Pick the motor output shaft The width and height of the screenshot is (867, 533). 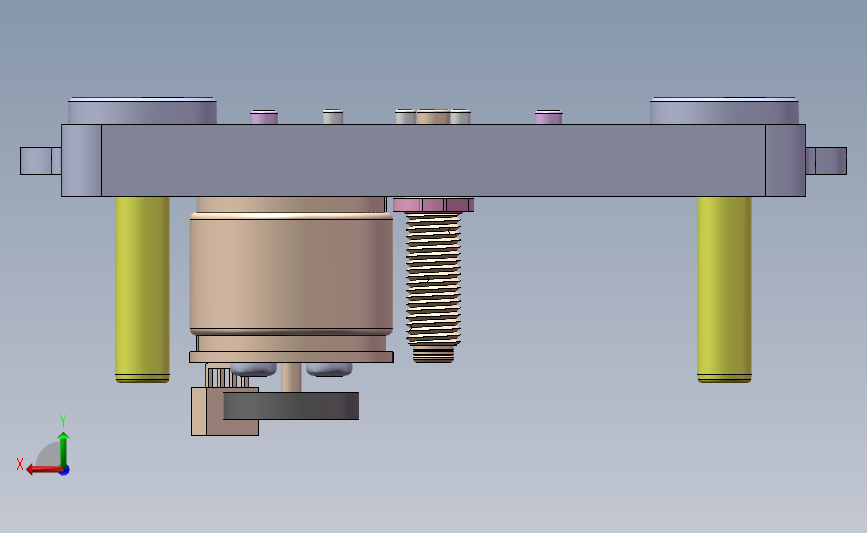(x=291, y=377)
